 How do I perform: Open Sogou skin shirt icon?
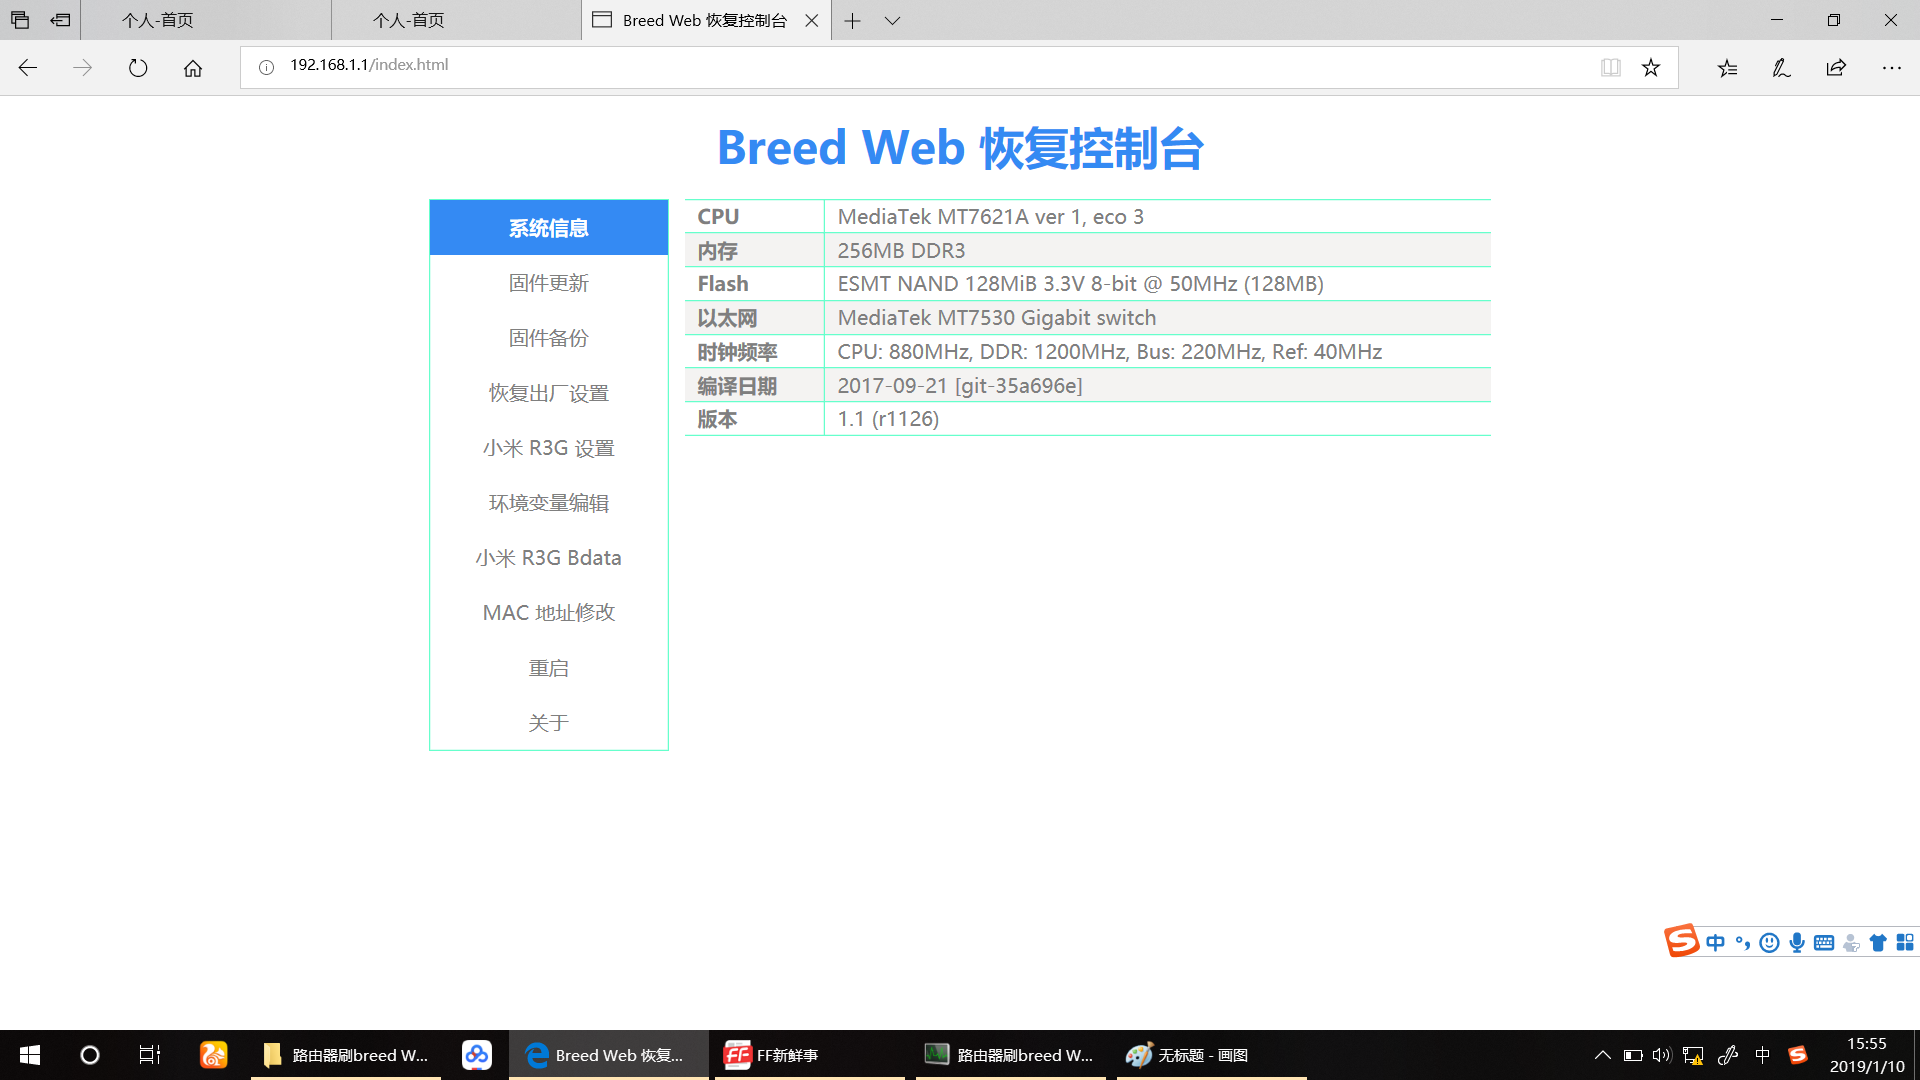click(1878, 942)
